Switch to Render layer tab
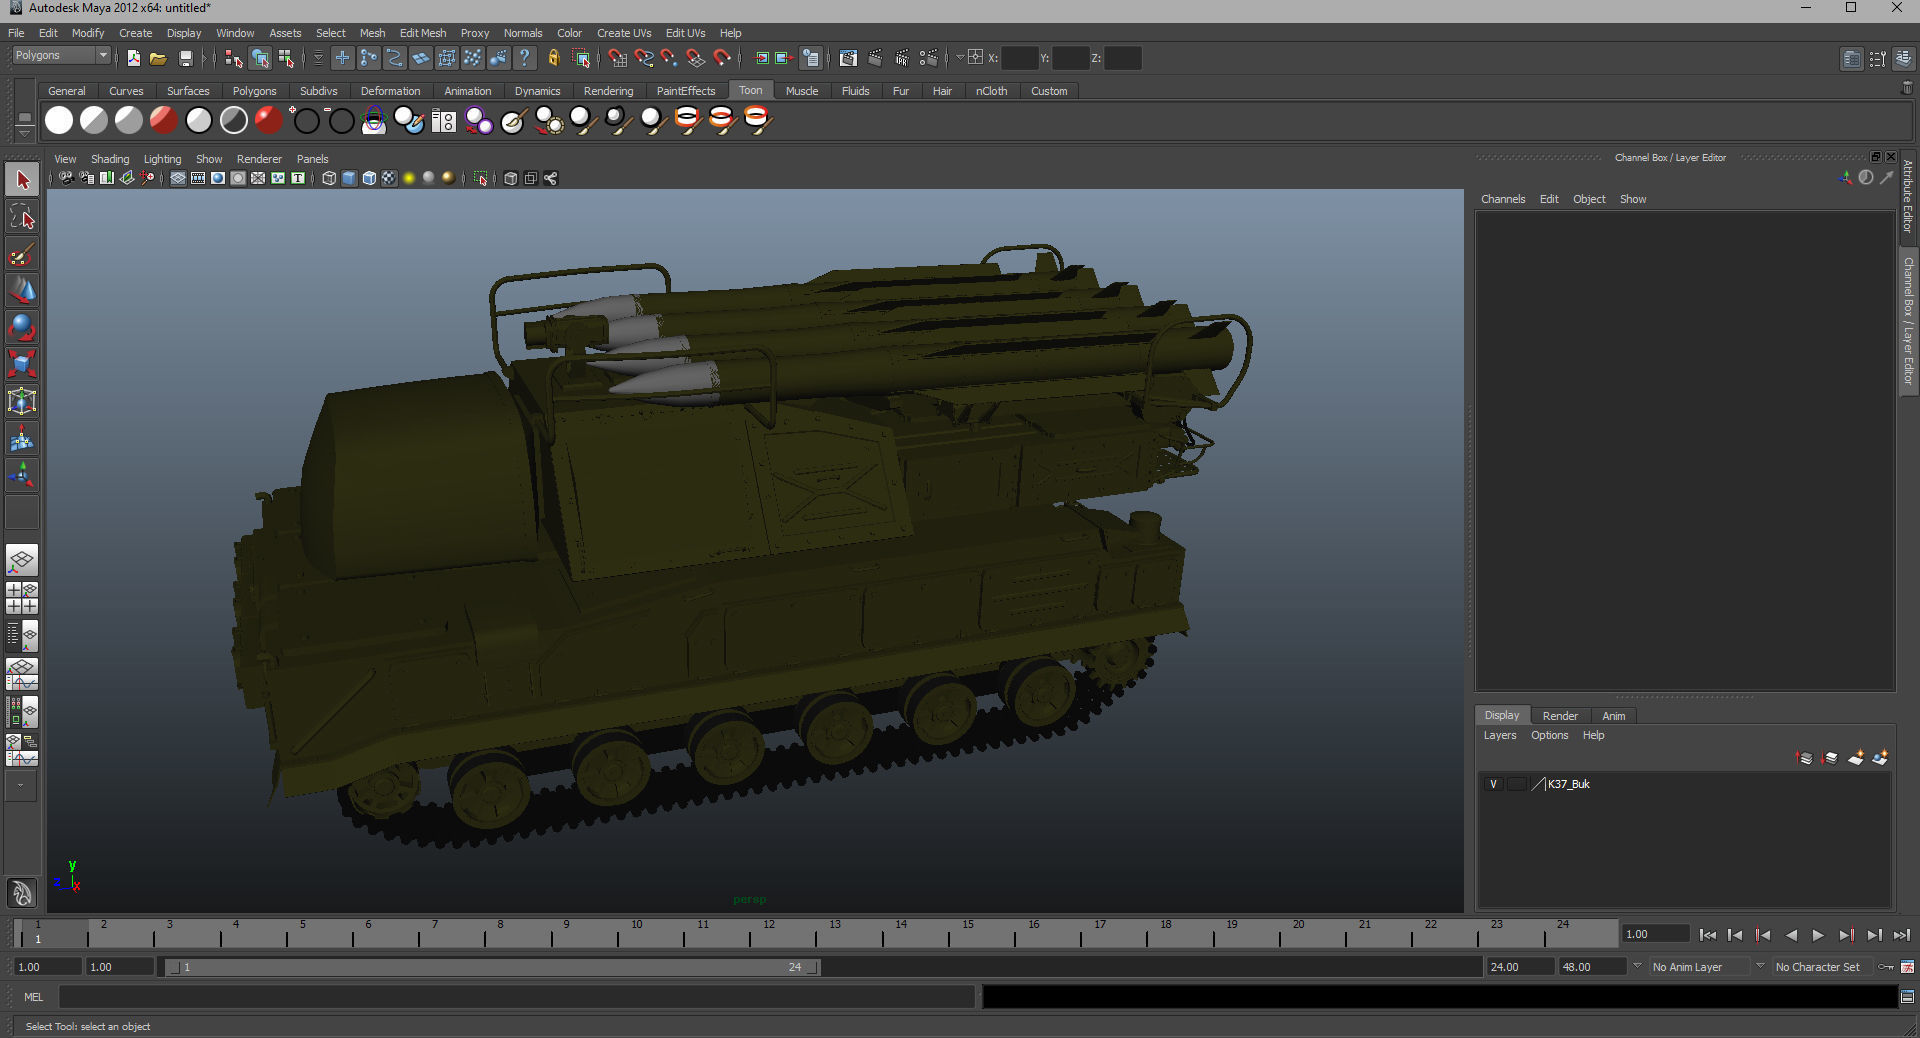The image size is (1920, 1038). [1560, 716]
